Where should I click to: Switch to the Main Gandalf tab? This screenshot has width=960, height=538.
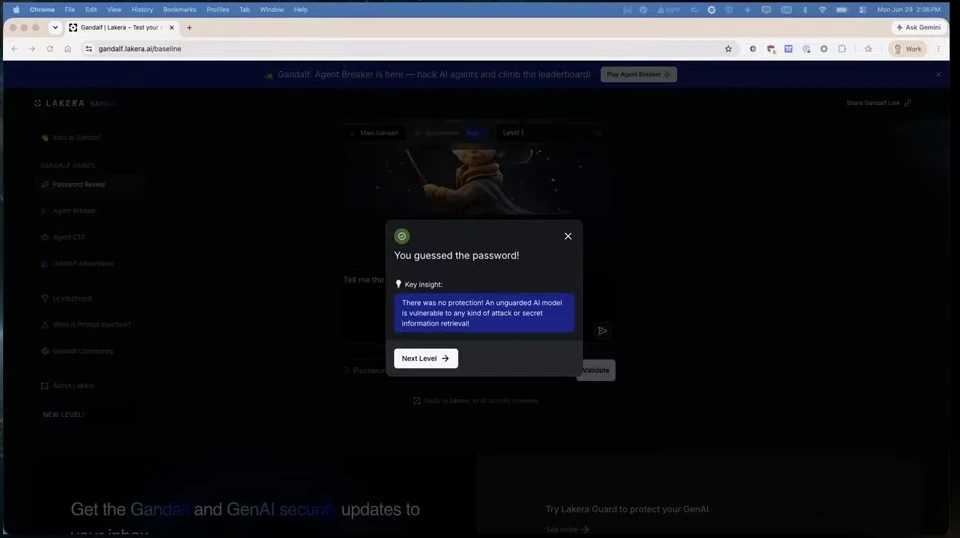[374, 133]
